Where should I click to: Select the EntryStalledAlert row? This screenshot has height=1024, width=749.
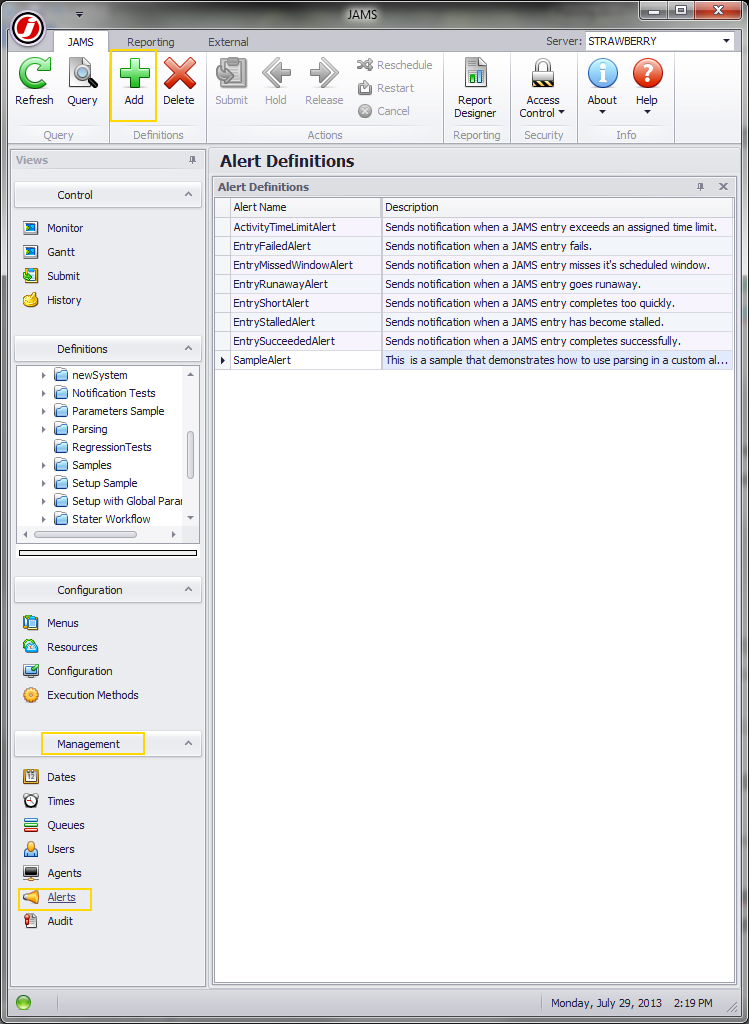click(x=474, y=322)
